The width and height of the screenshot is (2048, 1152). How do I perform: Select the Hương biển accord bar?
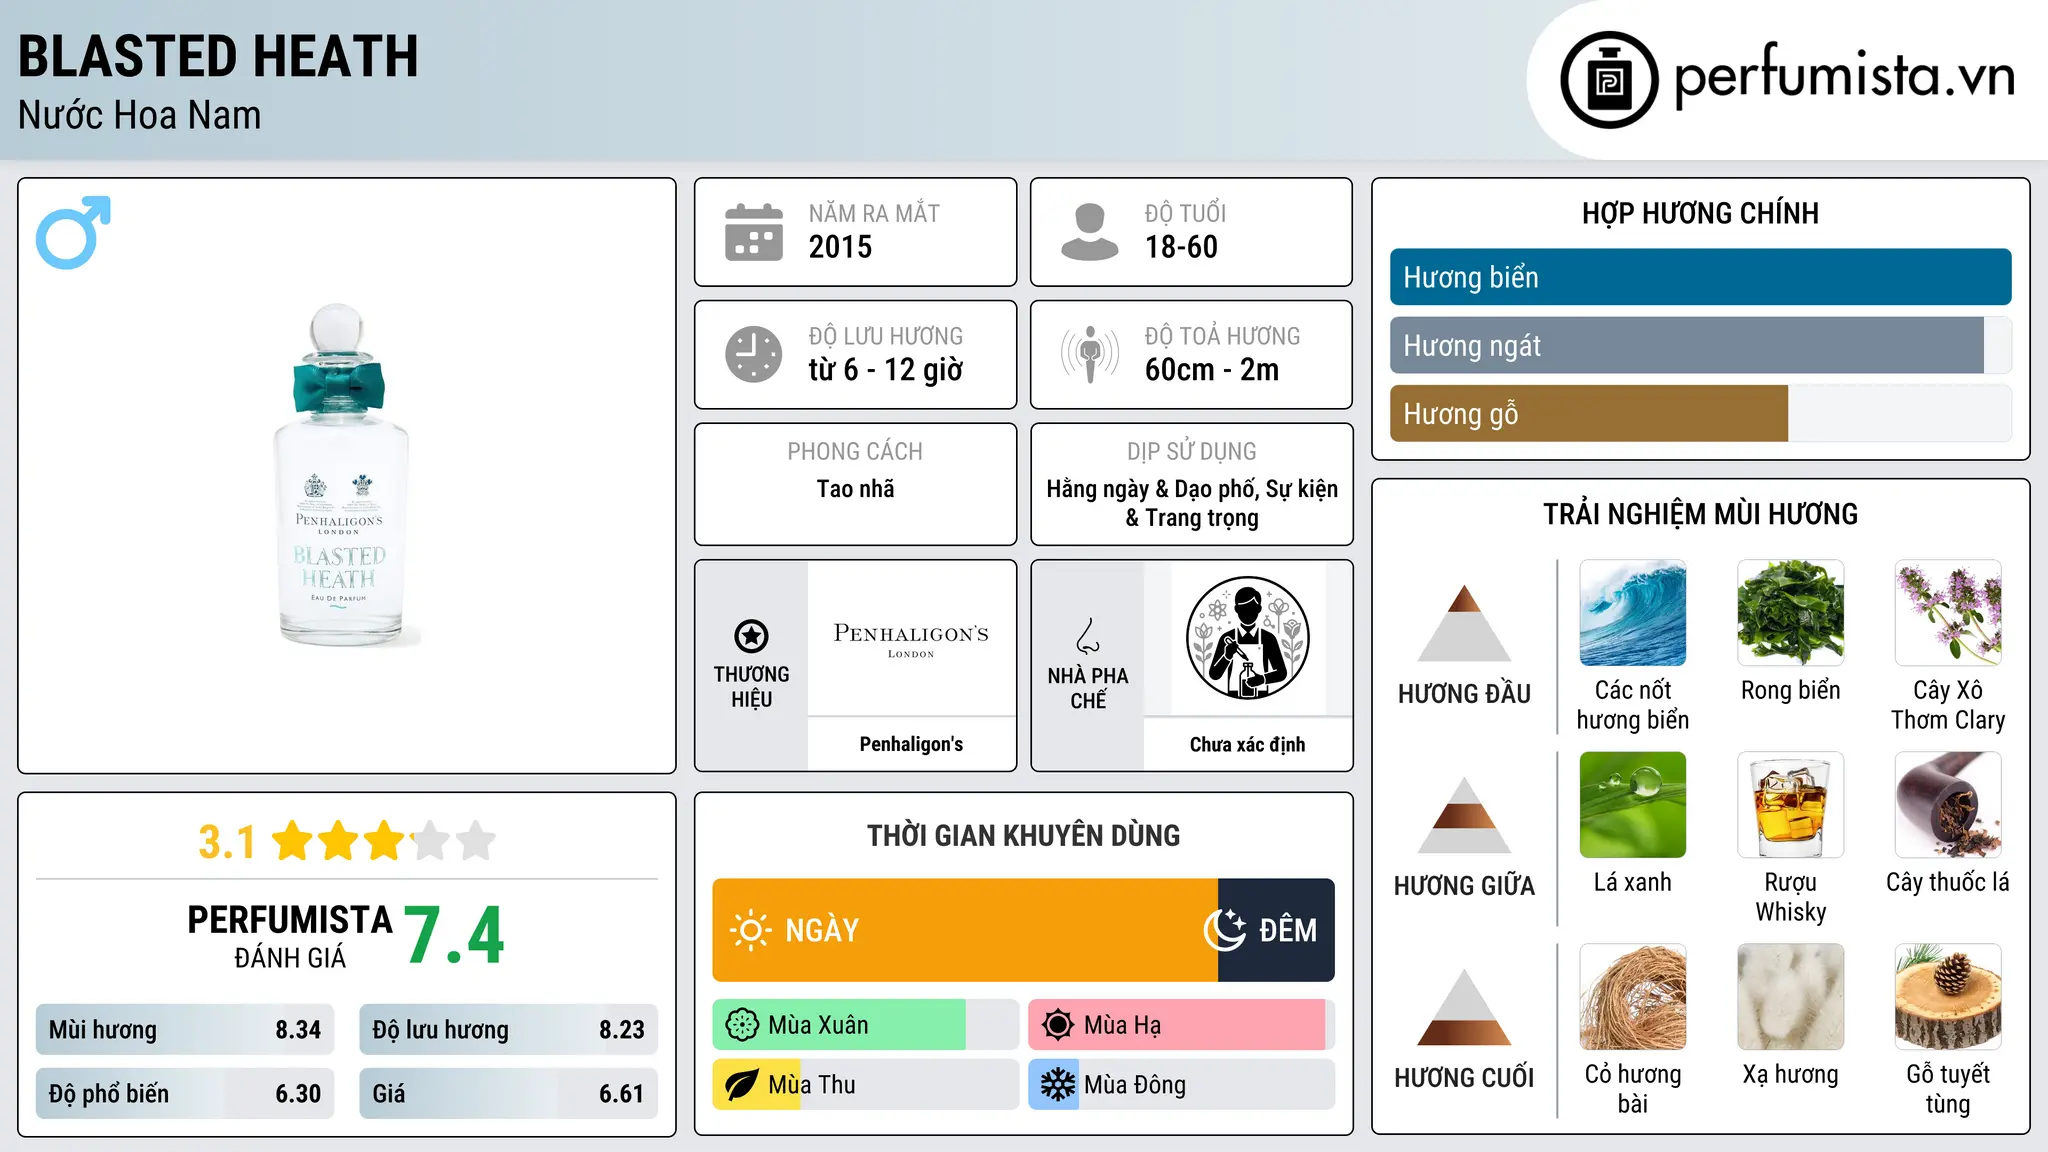click(x=1700, y=277)
